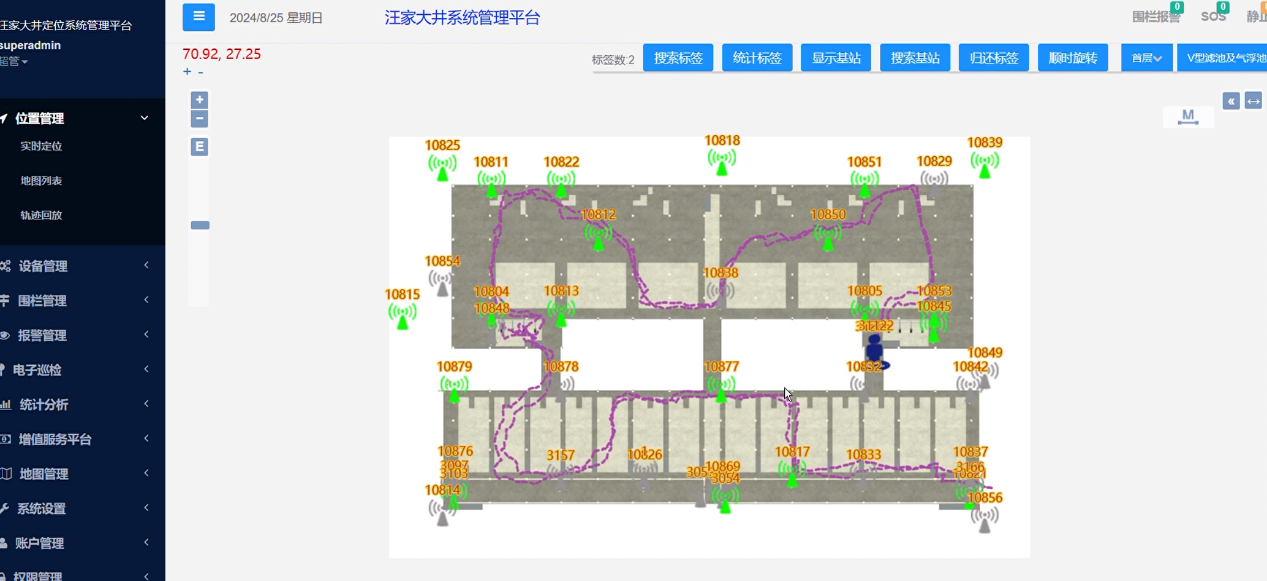Click the 顺时旋转 rotate button
Screen dimensions: 1267x581
click(x=1073, y=58)
